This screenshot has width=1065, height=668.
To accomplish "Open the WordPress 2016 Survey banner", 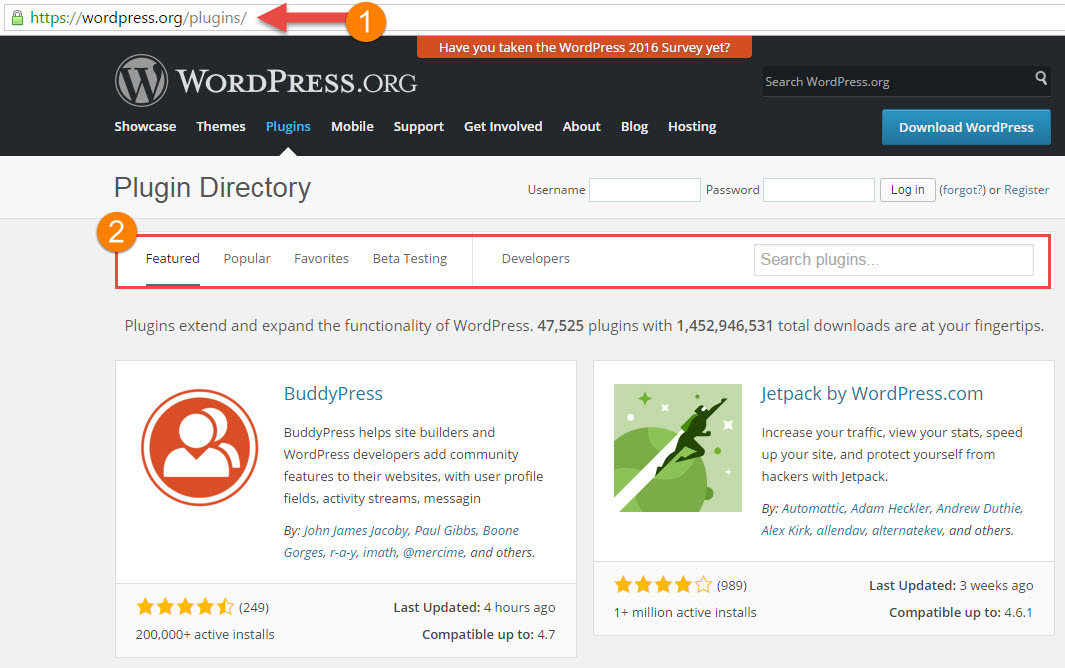I will pos(584,46).
